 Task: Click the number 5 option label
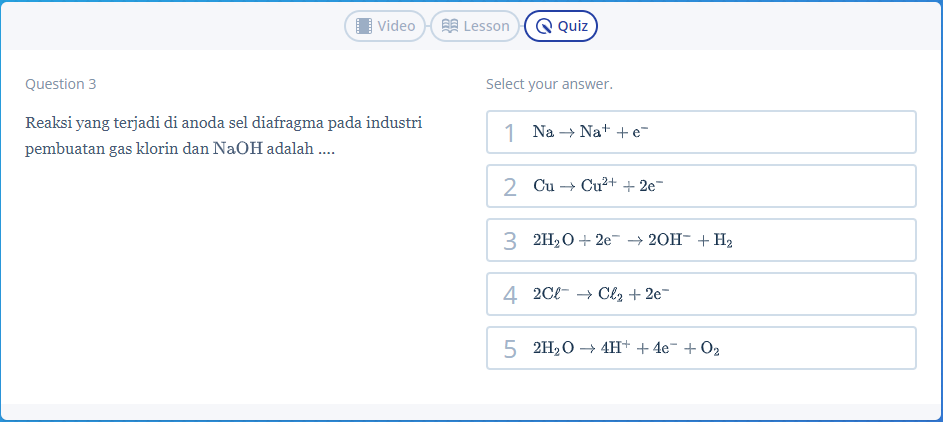point(510,349)
